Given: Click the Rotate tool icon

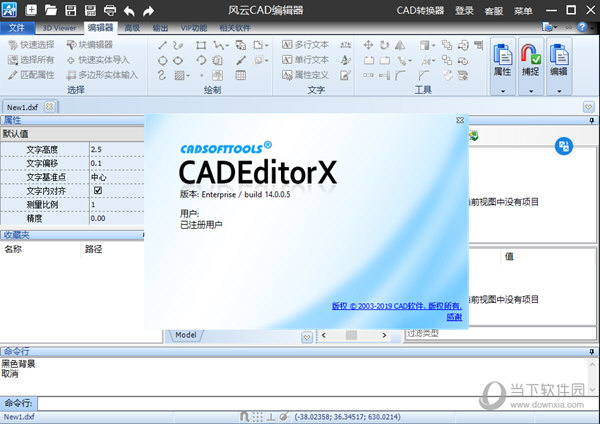Looking at the screenshot, I should (x=384, y=45).
